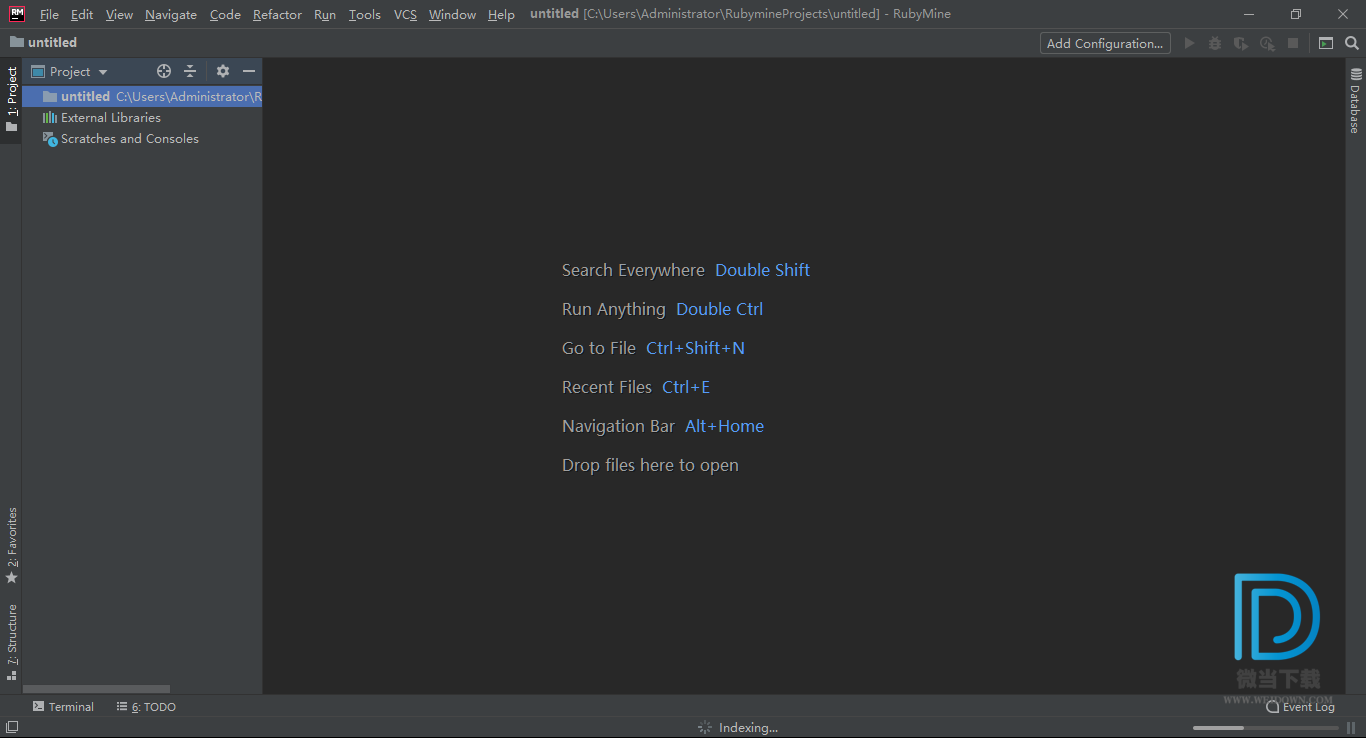The image size is (1366, 738).
Task: Click the Debug bug icon
Action: coord(1215,43)
